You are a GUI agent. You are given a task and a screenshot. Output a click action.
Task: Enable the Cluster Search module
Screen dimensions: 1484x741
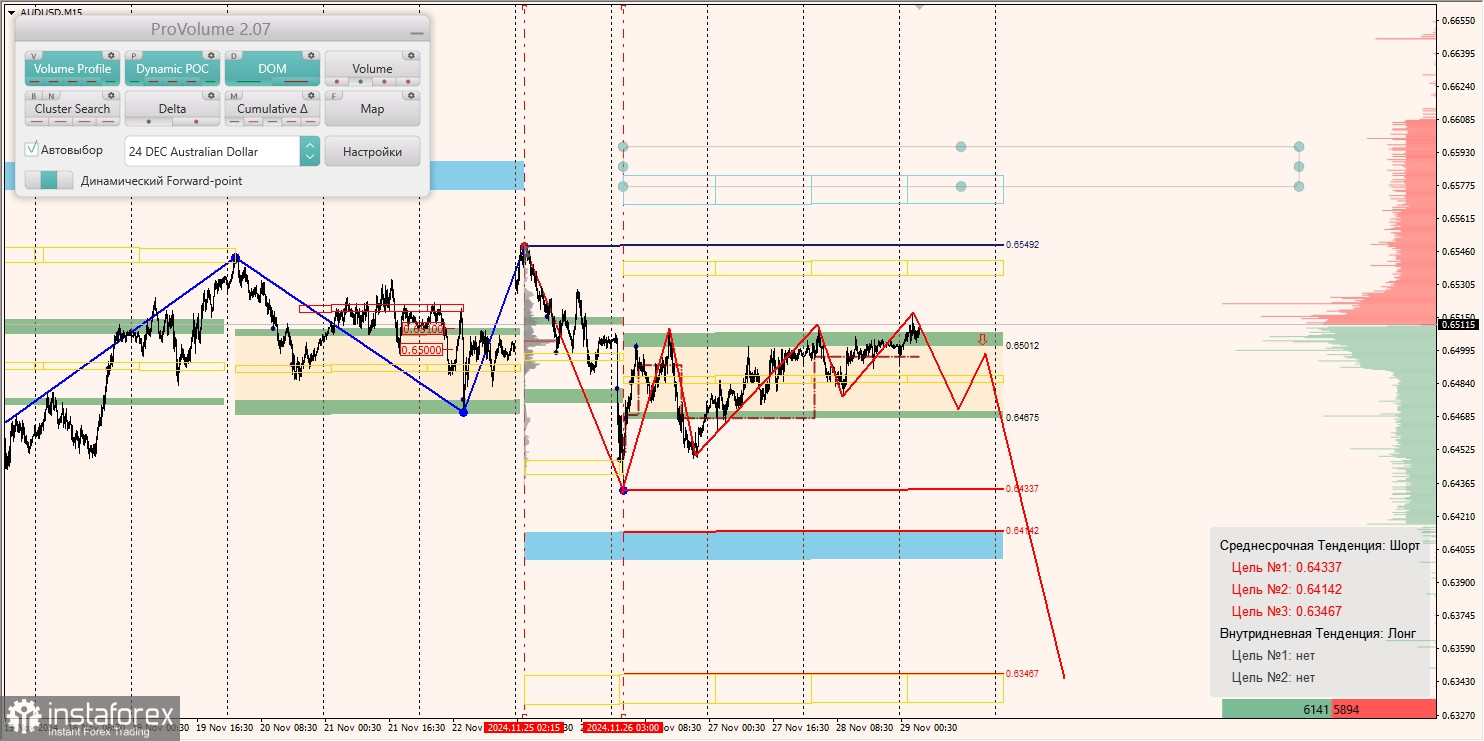pyautogui.click(x=72, y=109)
